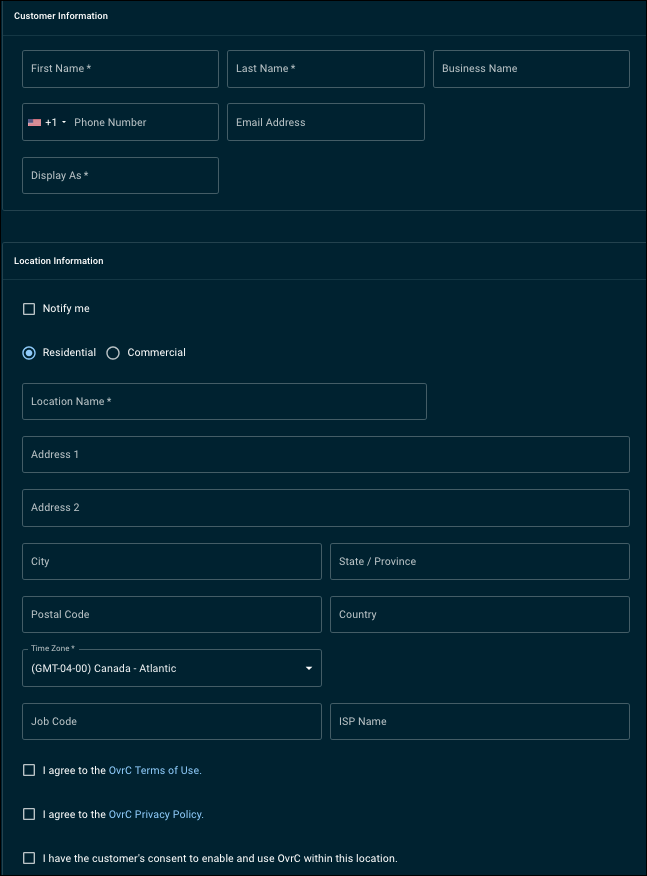This screenshot has height=876, width=647.
Task: Open the US flag country code selector
Action: pos(46,122)
